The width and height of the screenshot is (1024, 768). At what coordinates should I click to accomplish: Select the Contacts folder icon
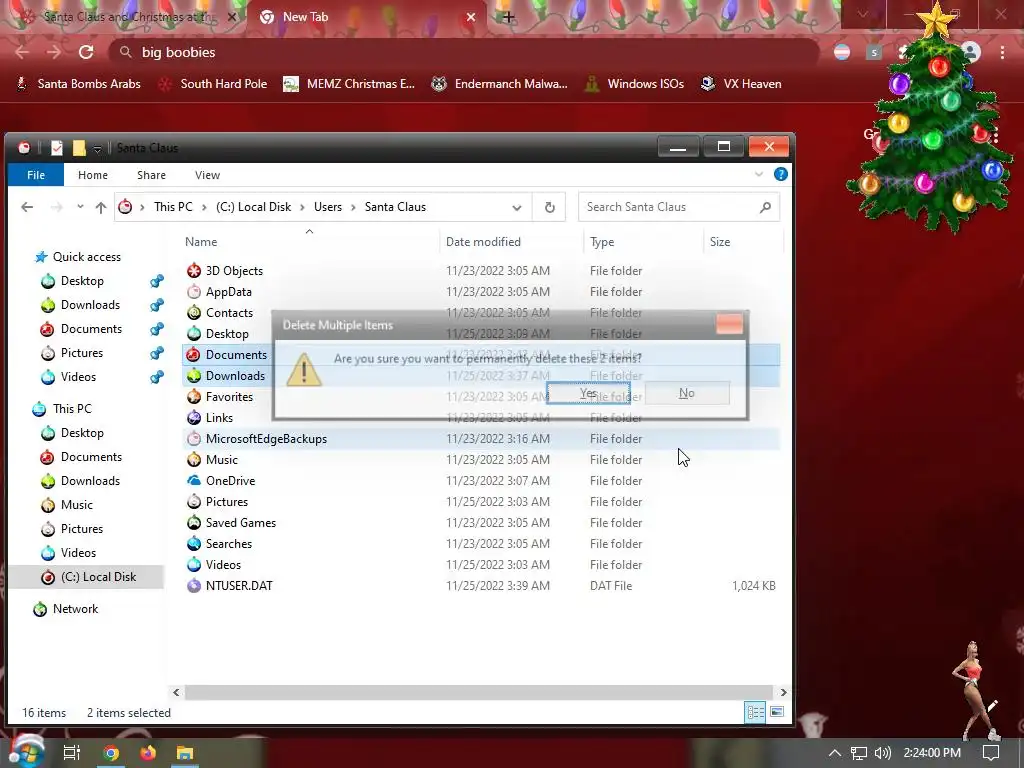194,313
